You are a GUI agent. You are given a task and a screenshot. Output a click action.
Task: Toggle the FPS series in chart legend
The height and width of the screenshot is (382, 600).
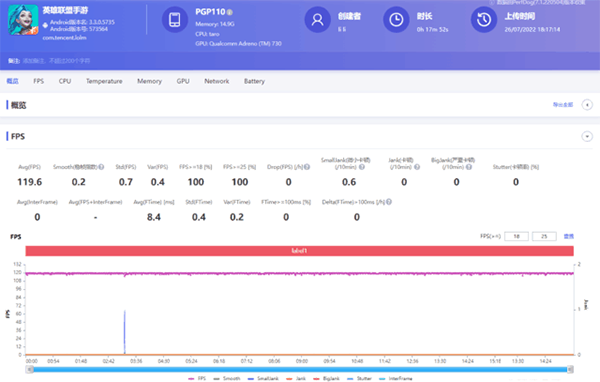(197, 378)
